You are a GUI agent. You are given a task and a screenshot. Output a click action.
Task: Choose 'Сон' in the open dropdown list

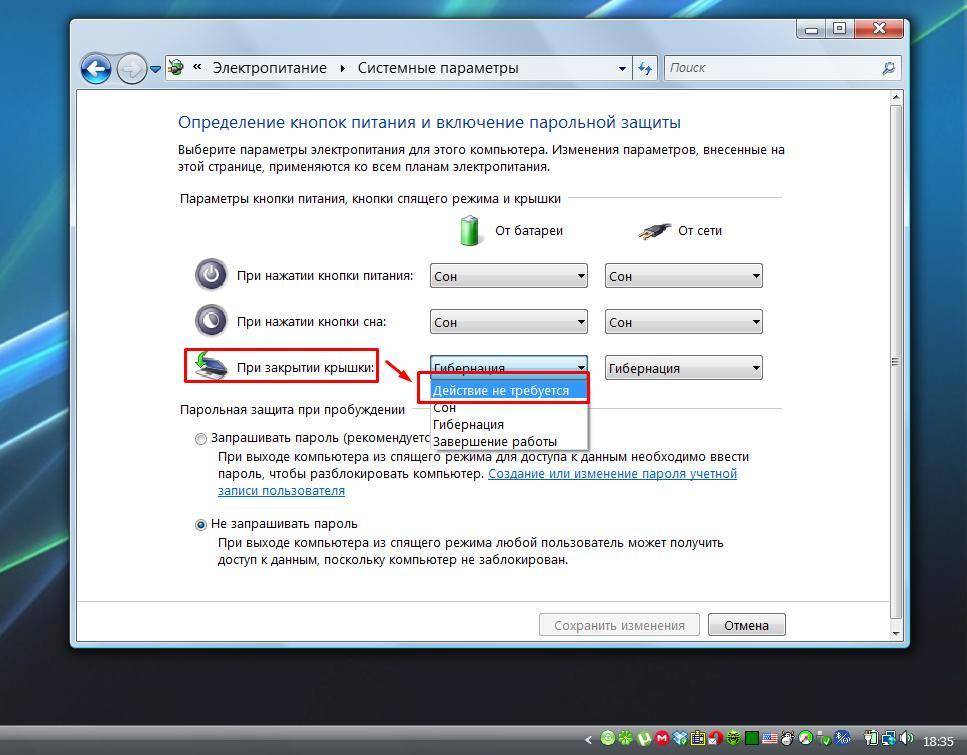(x=509, y=407)
